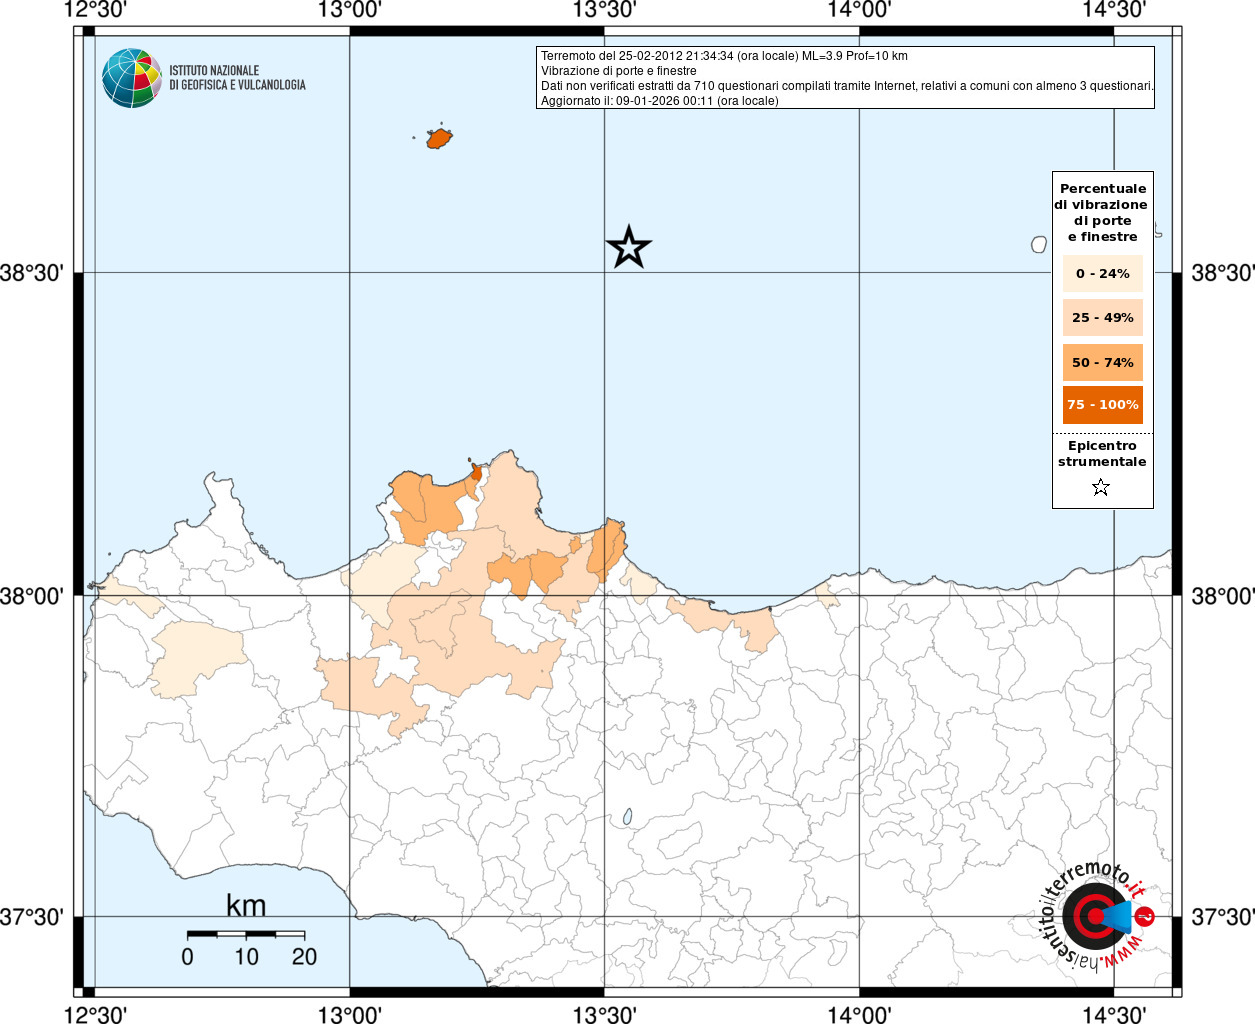Click the dark orange patch on Palermo's coast
The image size is (1255, 1024).
476,471
